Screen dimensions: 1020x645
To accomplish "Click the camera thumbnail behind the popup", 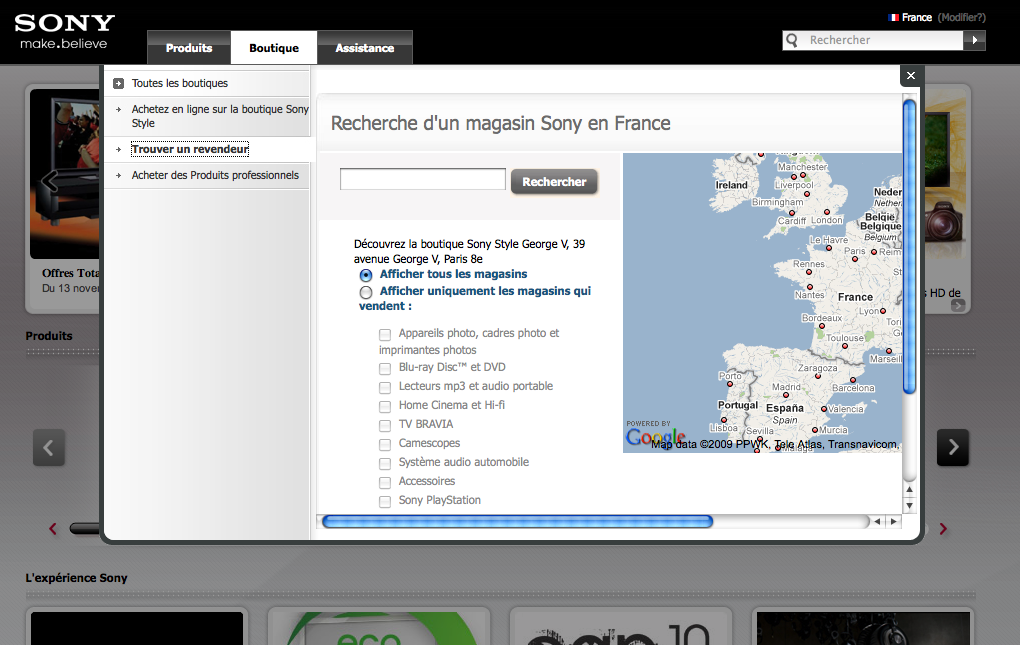I will pos(943,222).
